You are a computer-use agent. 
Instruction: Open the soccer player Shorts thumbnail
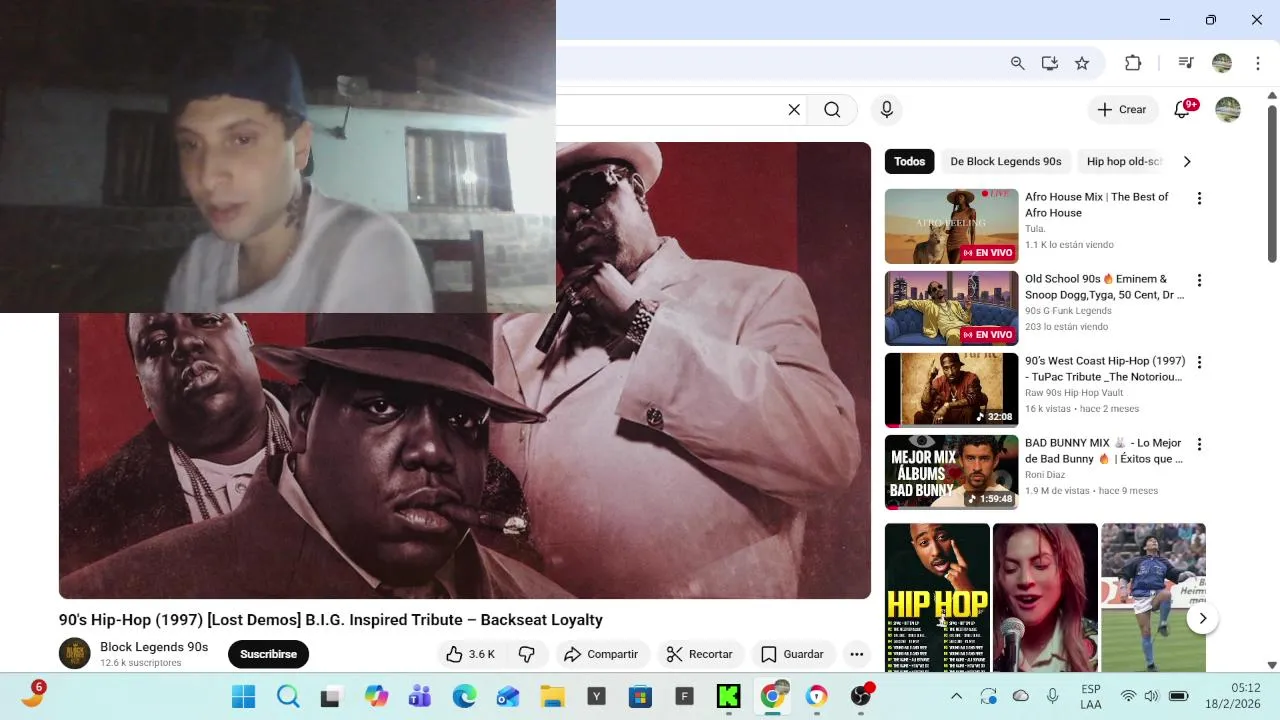1153,597
